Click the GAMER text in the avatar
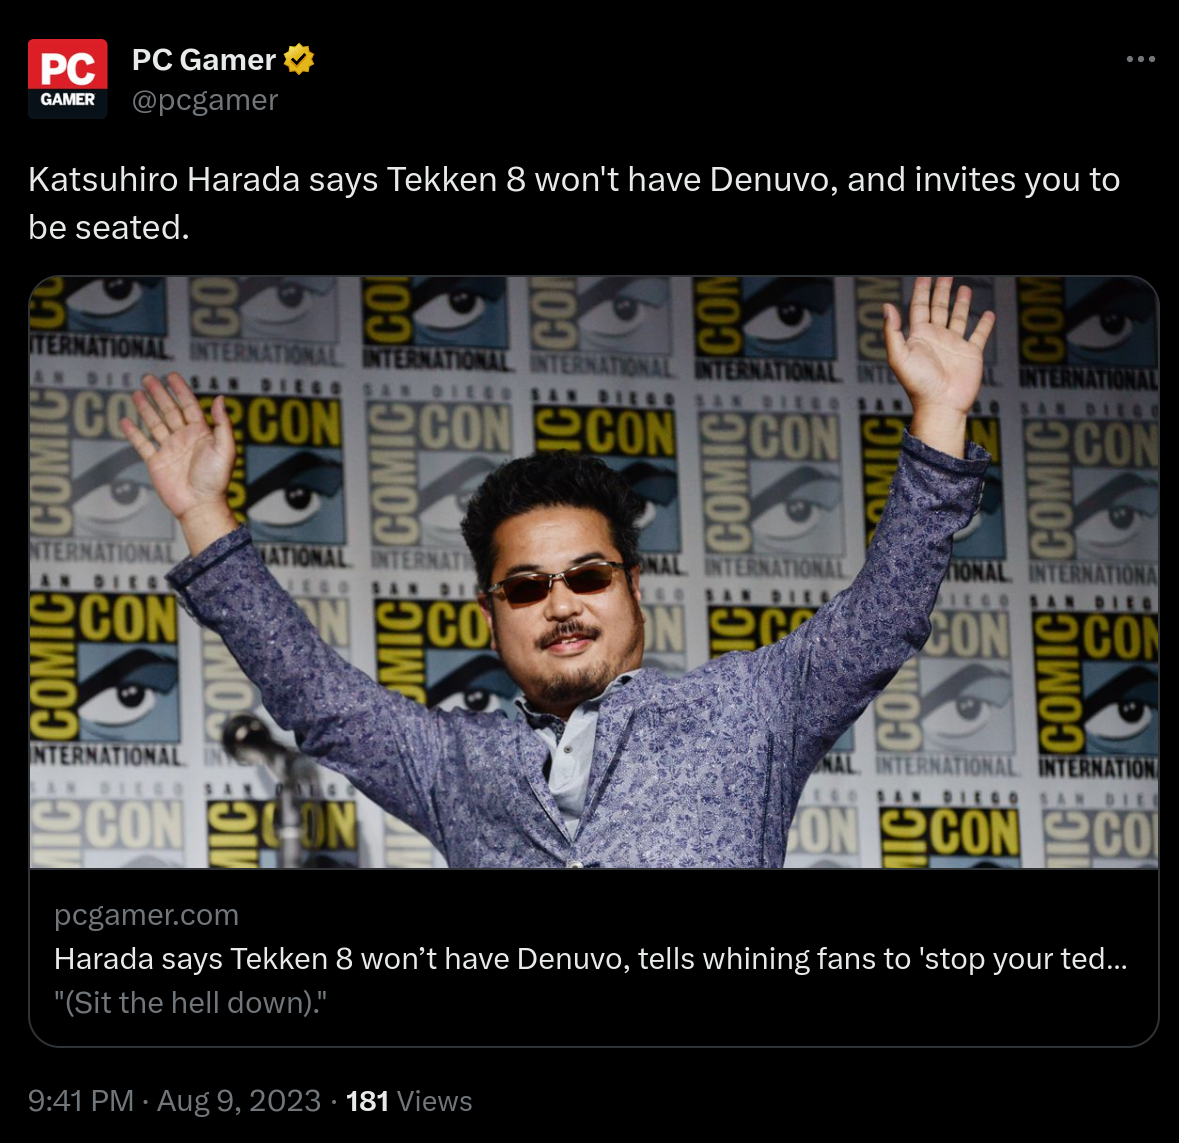This screenshot has width=1179, height=1143. (68, 99)
